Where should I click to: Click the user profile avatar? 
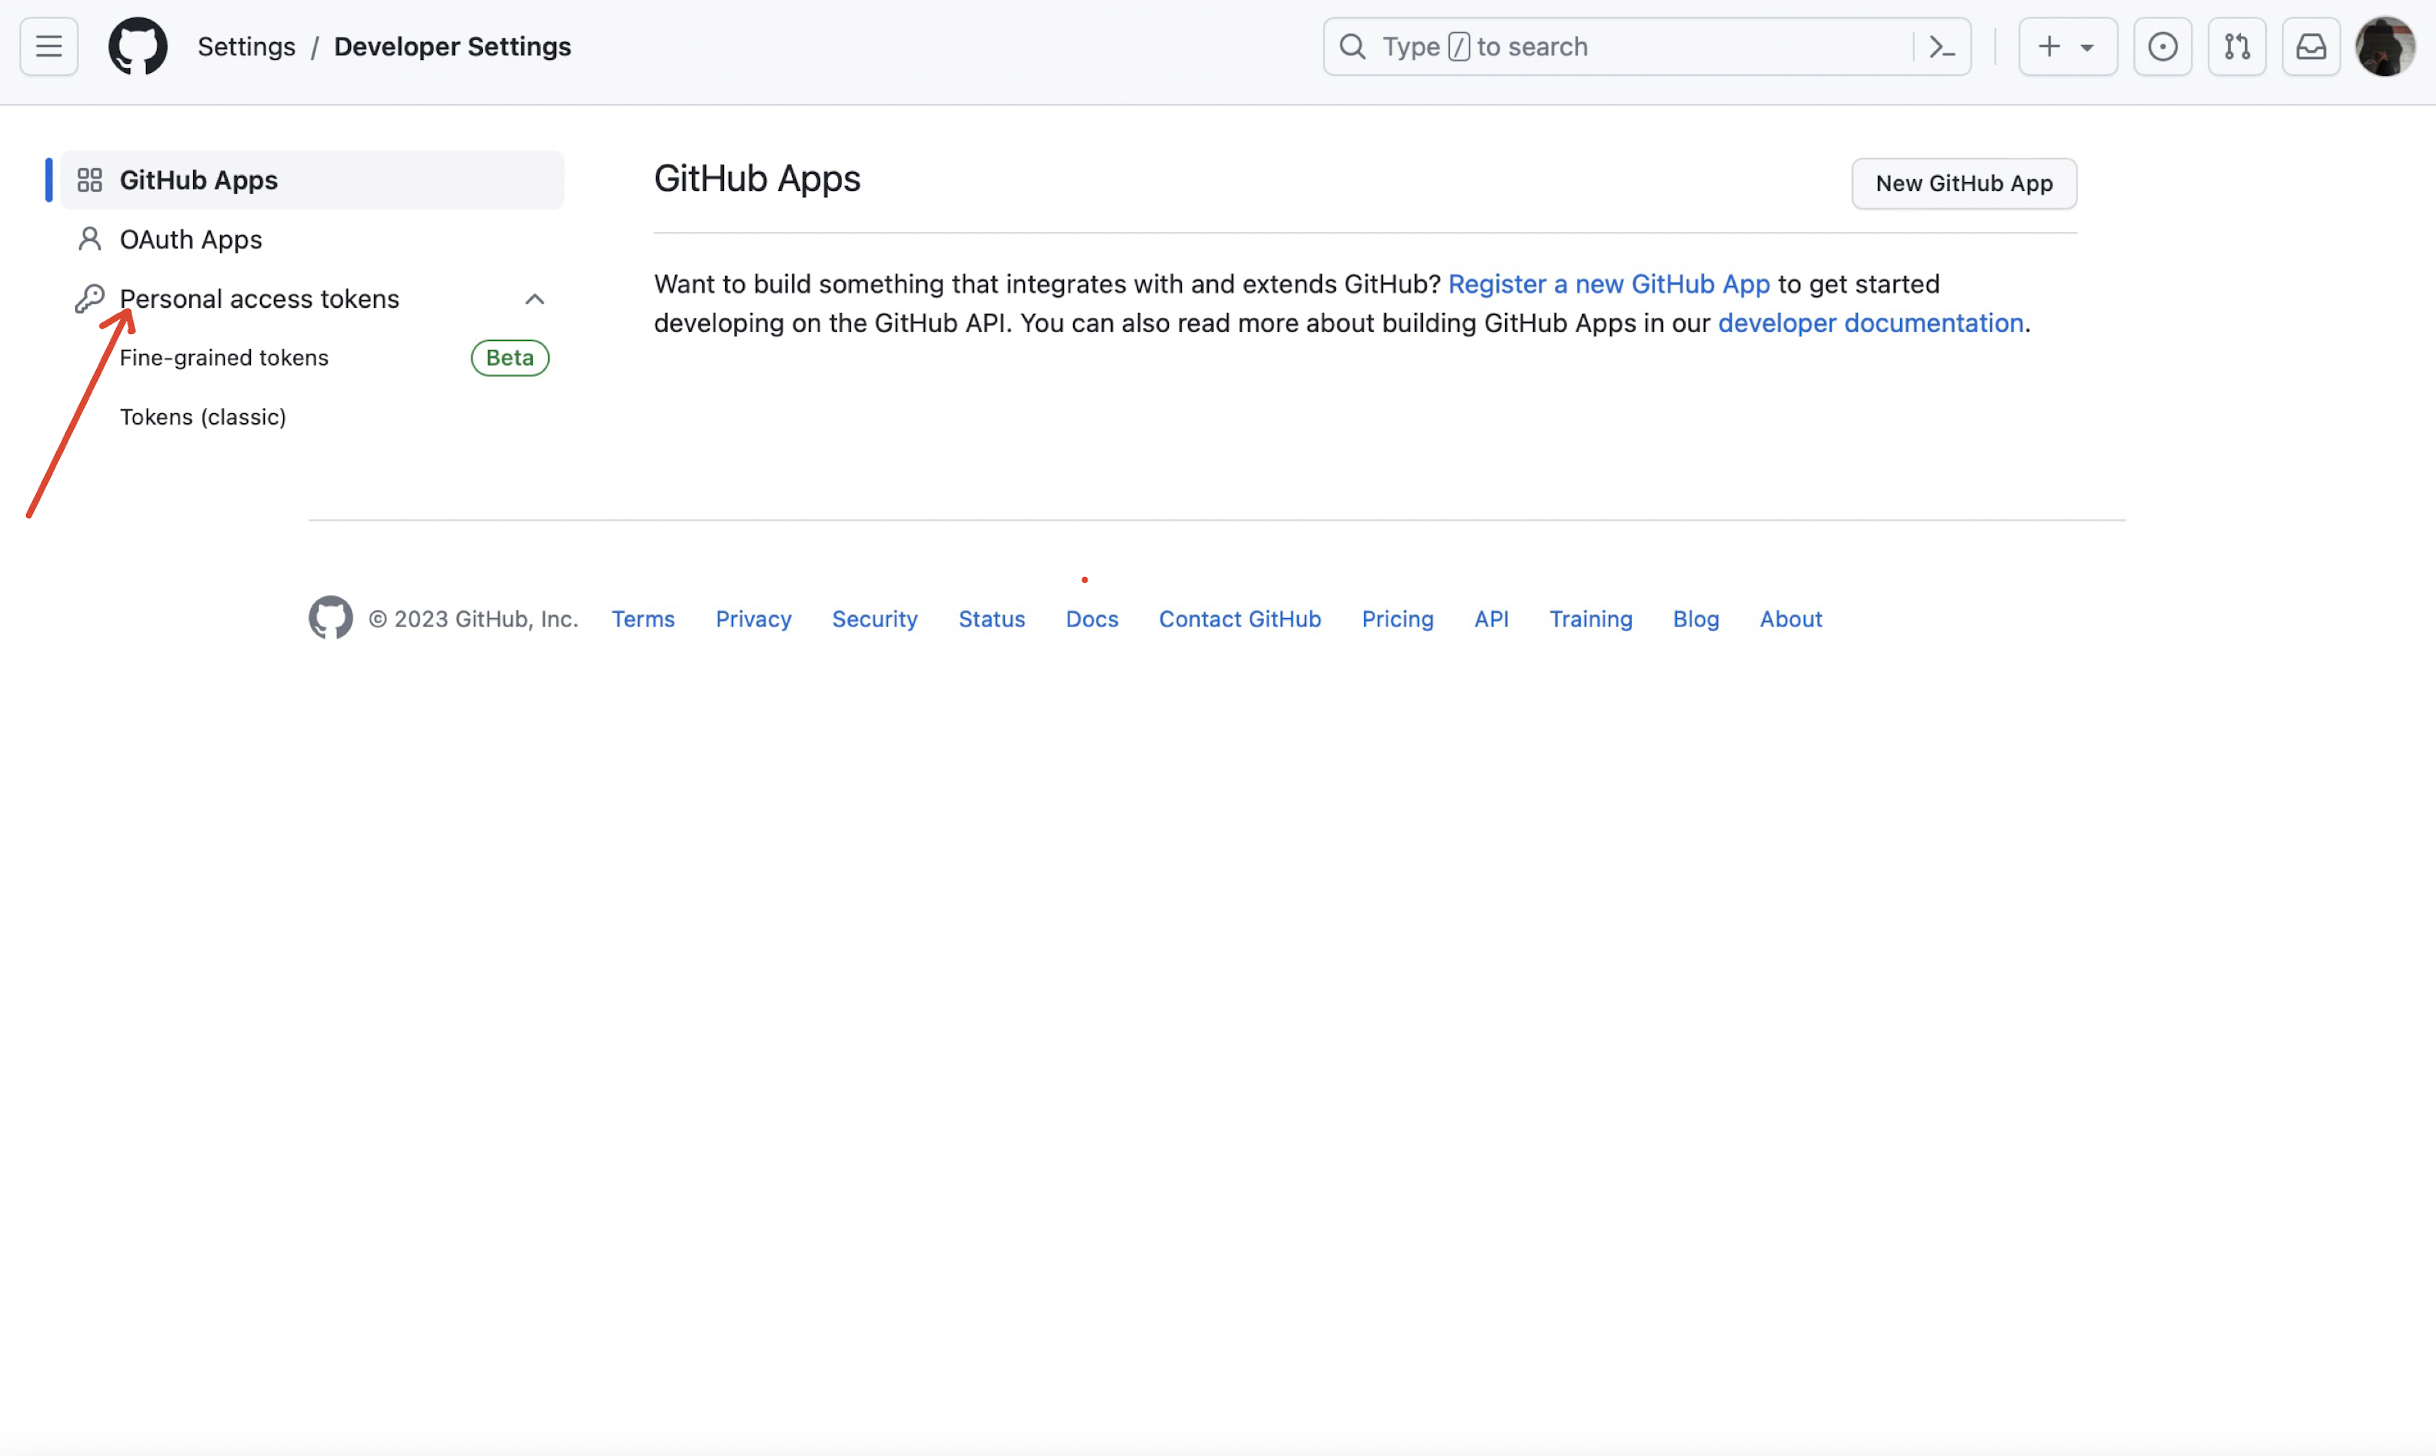pos(2384,46)
